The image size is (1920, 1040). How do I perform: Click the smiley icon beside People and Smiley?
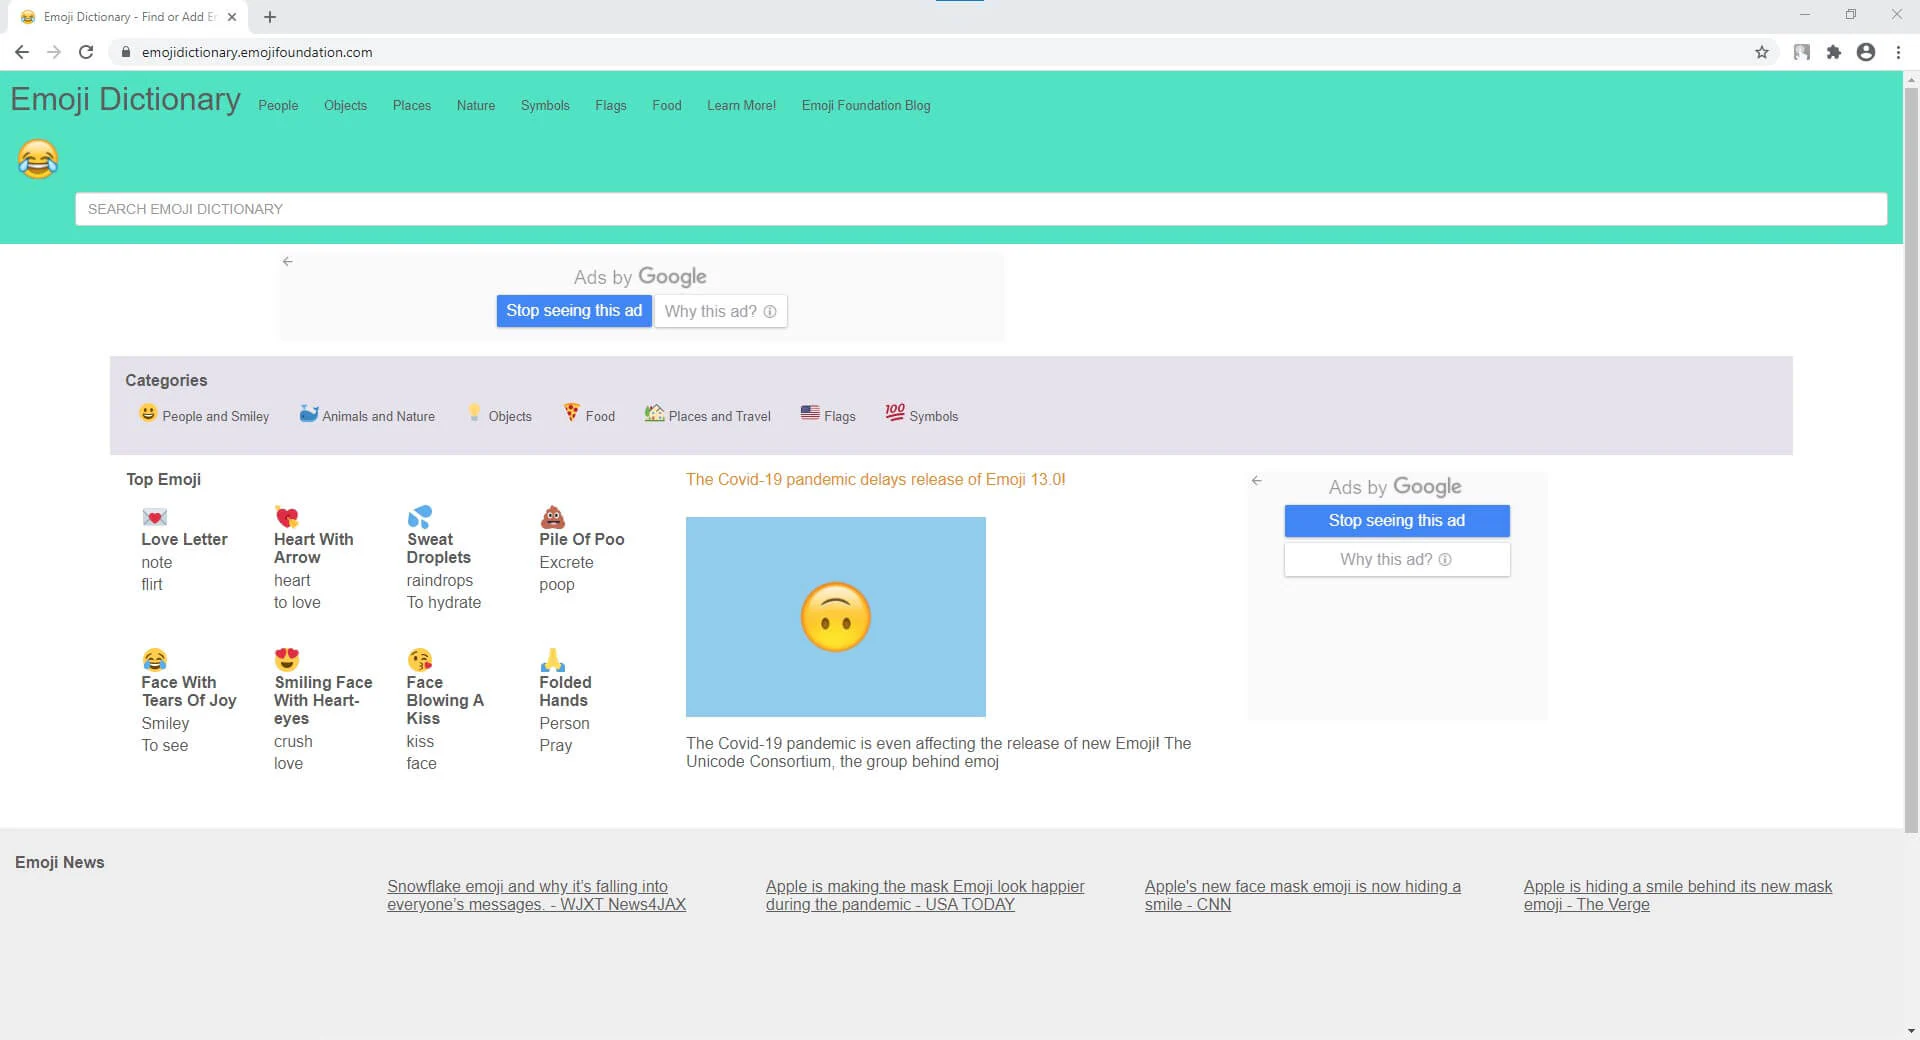coord(148,413)
